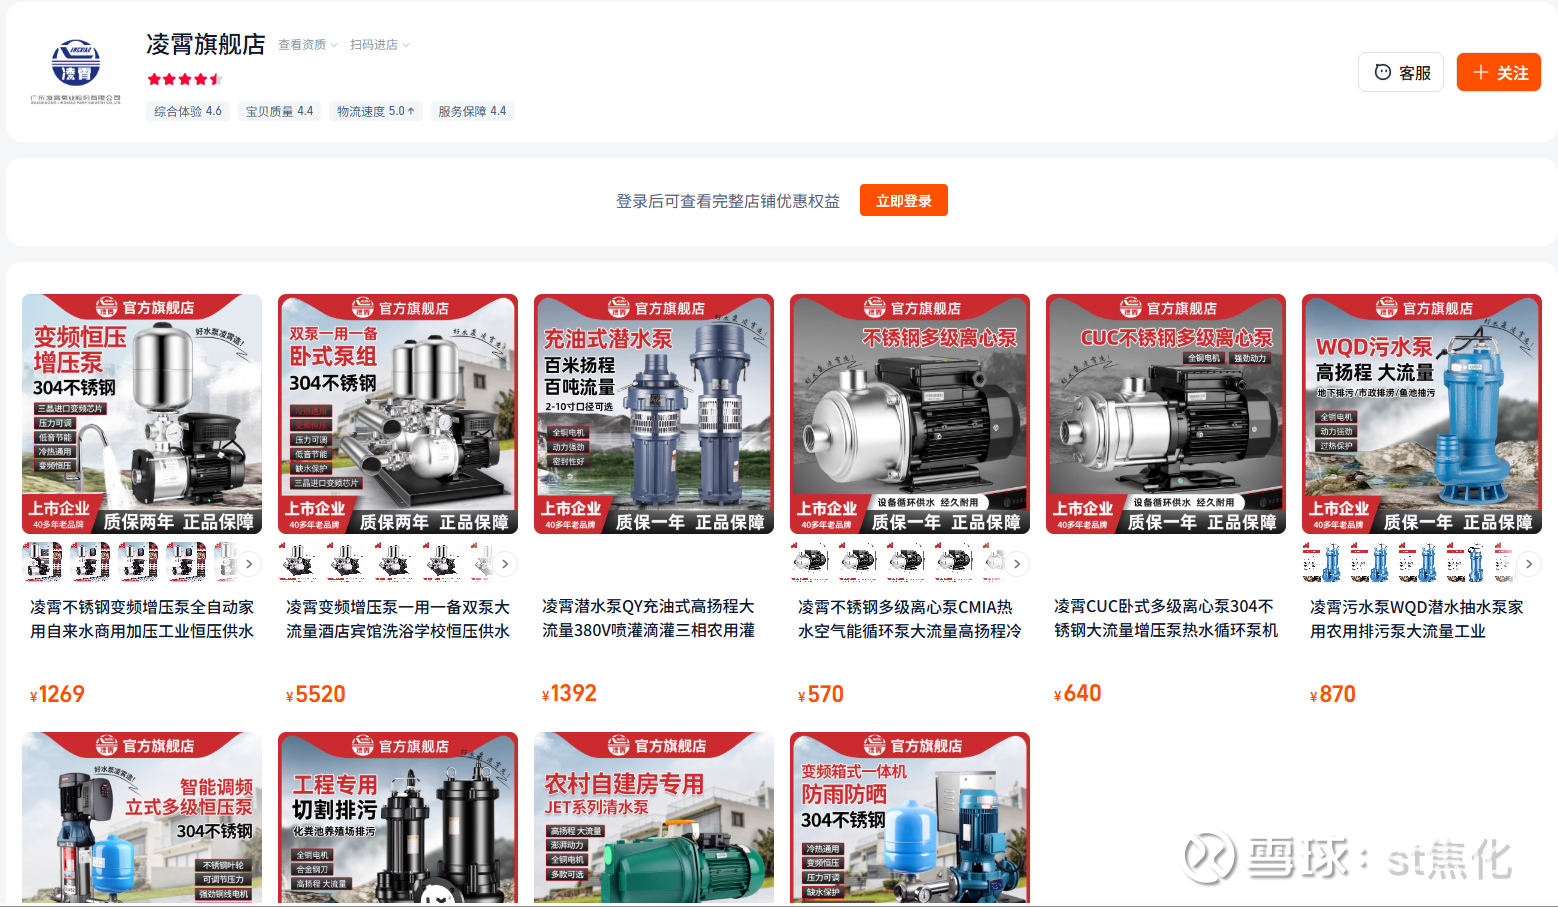Viewport: 1558px width, 907px height.
Task: Select first small thumbnail under WQD污水泵 image
Action: [1322, 562]
